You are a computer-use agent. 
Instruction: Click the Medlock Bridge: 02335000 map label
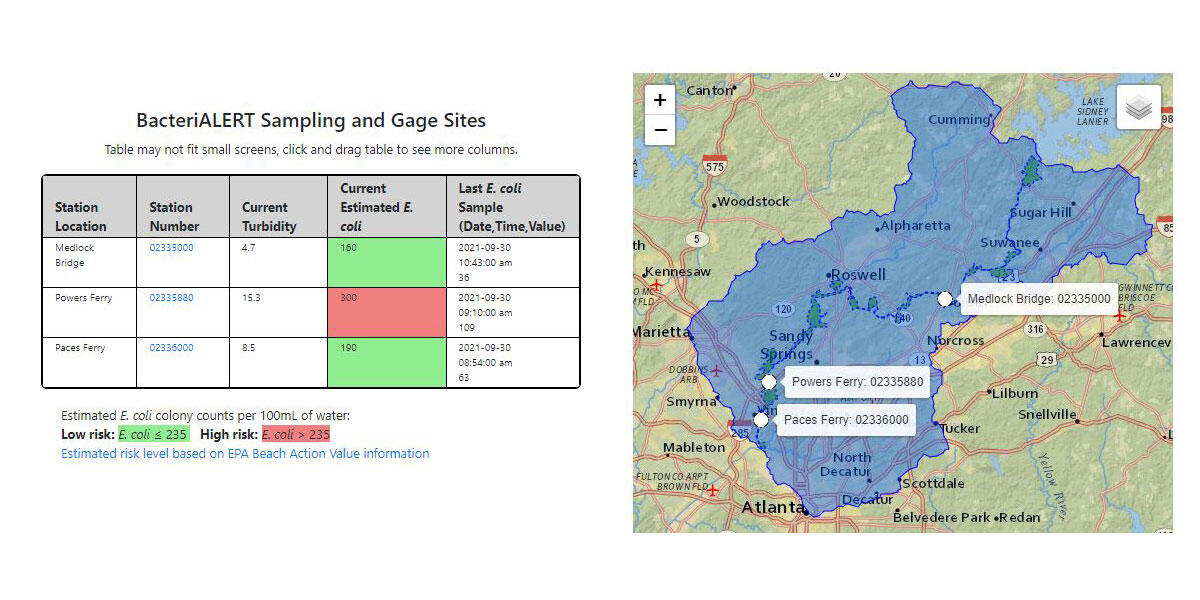coord(1040,298)
